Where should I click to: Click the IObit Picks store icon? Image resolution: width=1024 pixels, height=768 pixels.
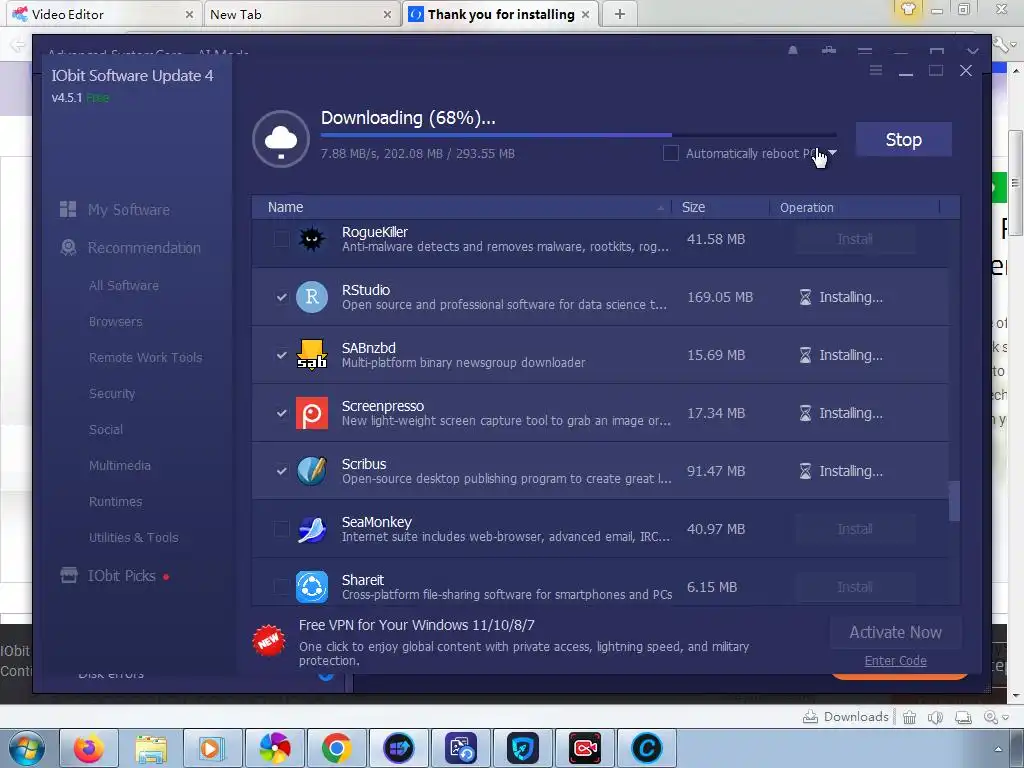click(x=69, y=575)
